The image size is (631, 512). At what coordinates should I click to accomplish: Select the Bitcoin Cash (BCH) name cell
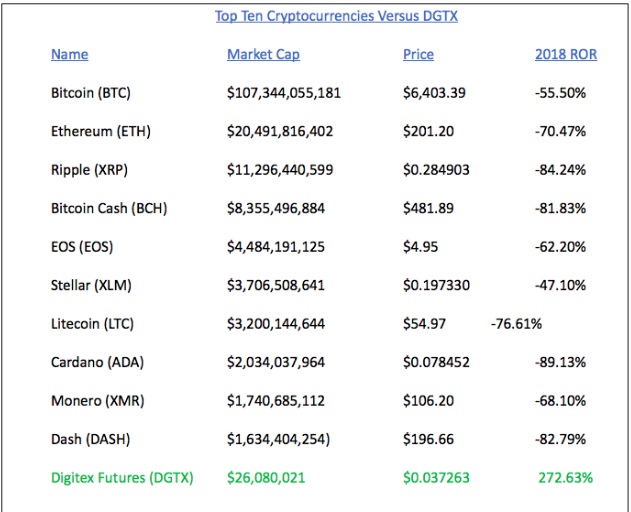(x=109, y=209)
